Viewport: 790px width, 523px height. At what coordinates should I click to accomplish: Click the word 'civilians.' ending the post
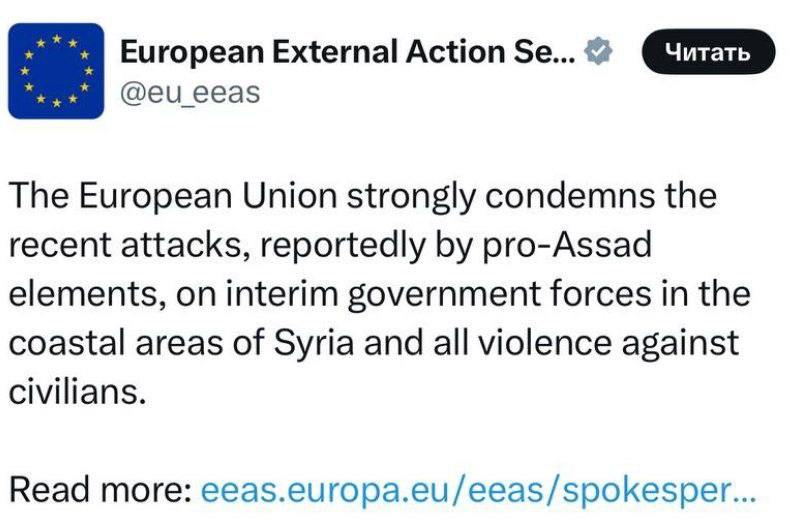79,391
